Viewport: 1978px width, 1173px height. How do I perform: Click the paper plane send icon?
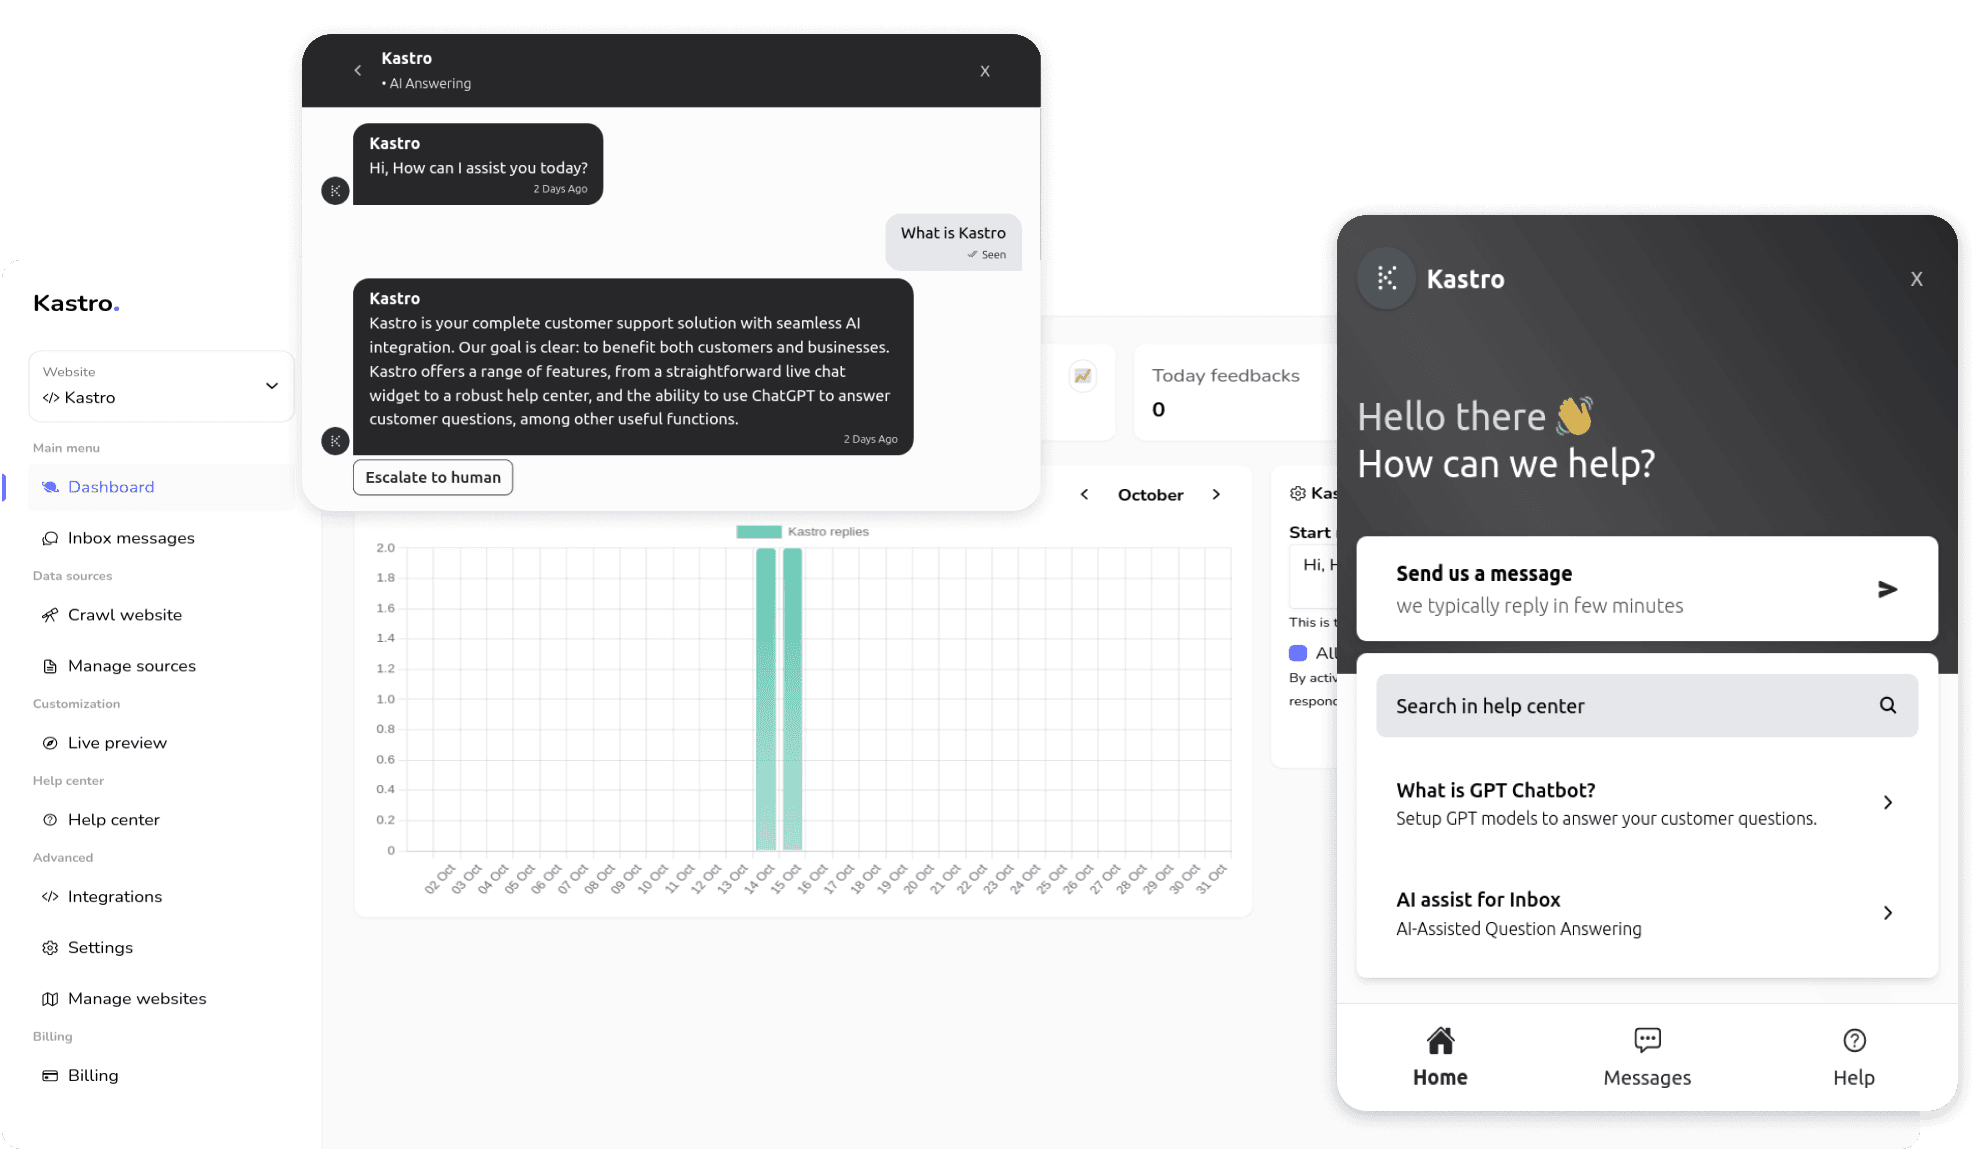pyautogui.click(x=1887, y=589)
